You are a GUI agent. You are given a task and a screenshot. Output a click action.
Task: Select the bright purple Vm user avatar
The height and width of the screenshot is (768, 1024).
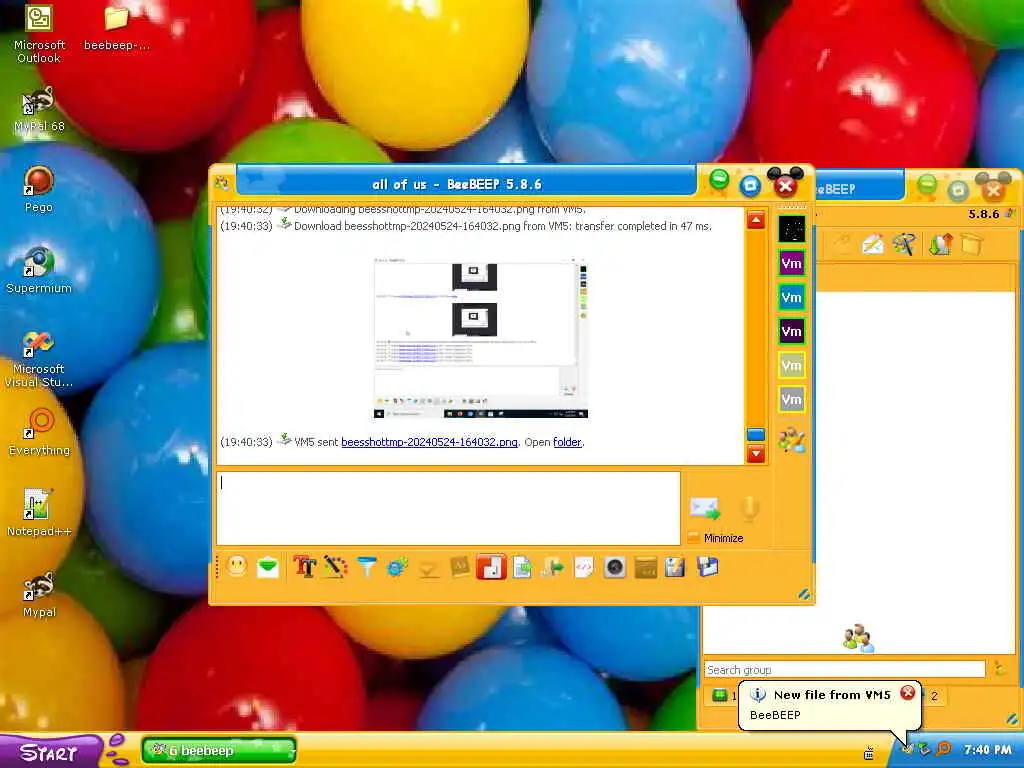point(792,264)
